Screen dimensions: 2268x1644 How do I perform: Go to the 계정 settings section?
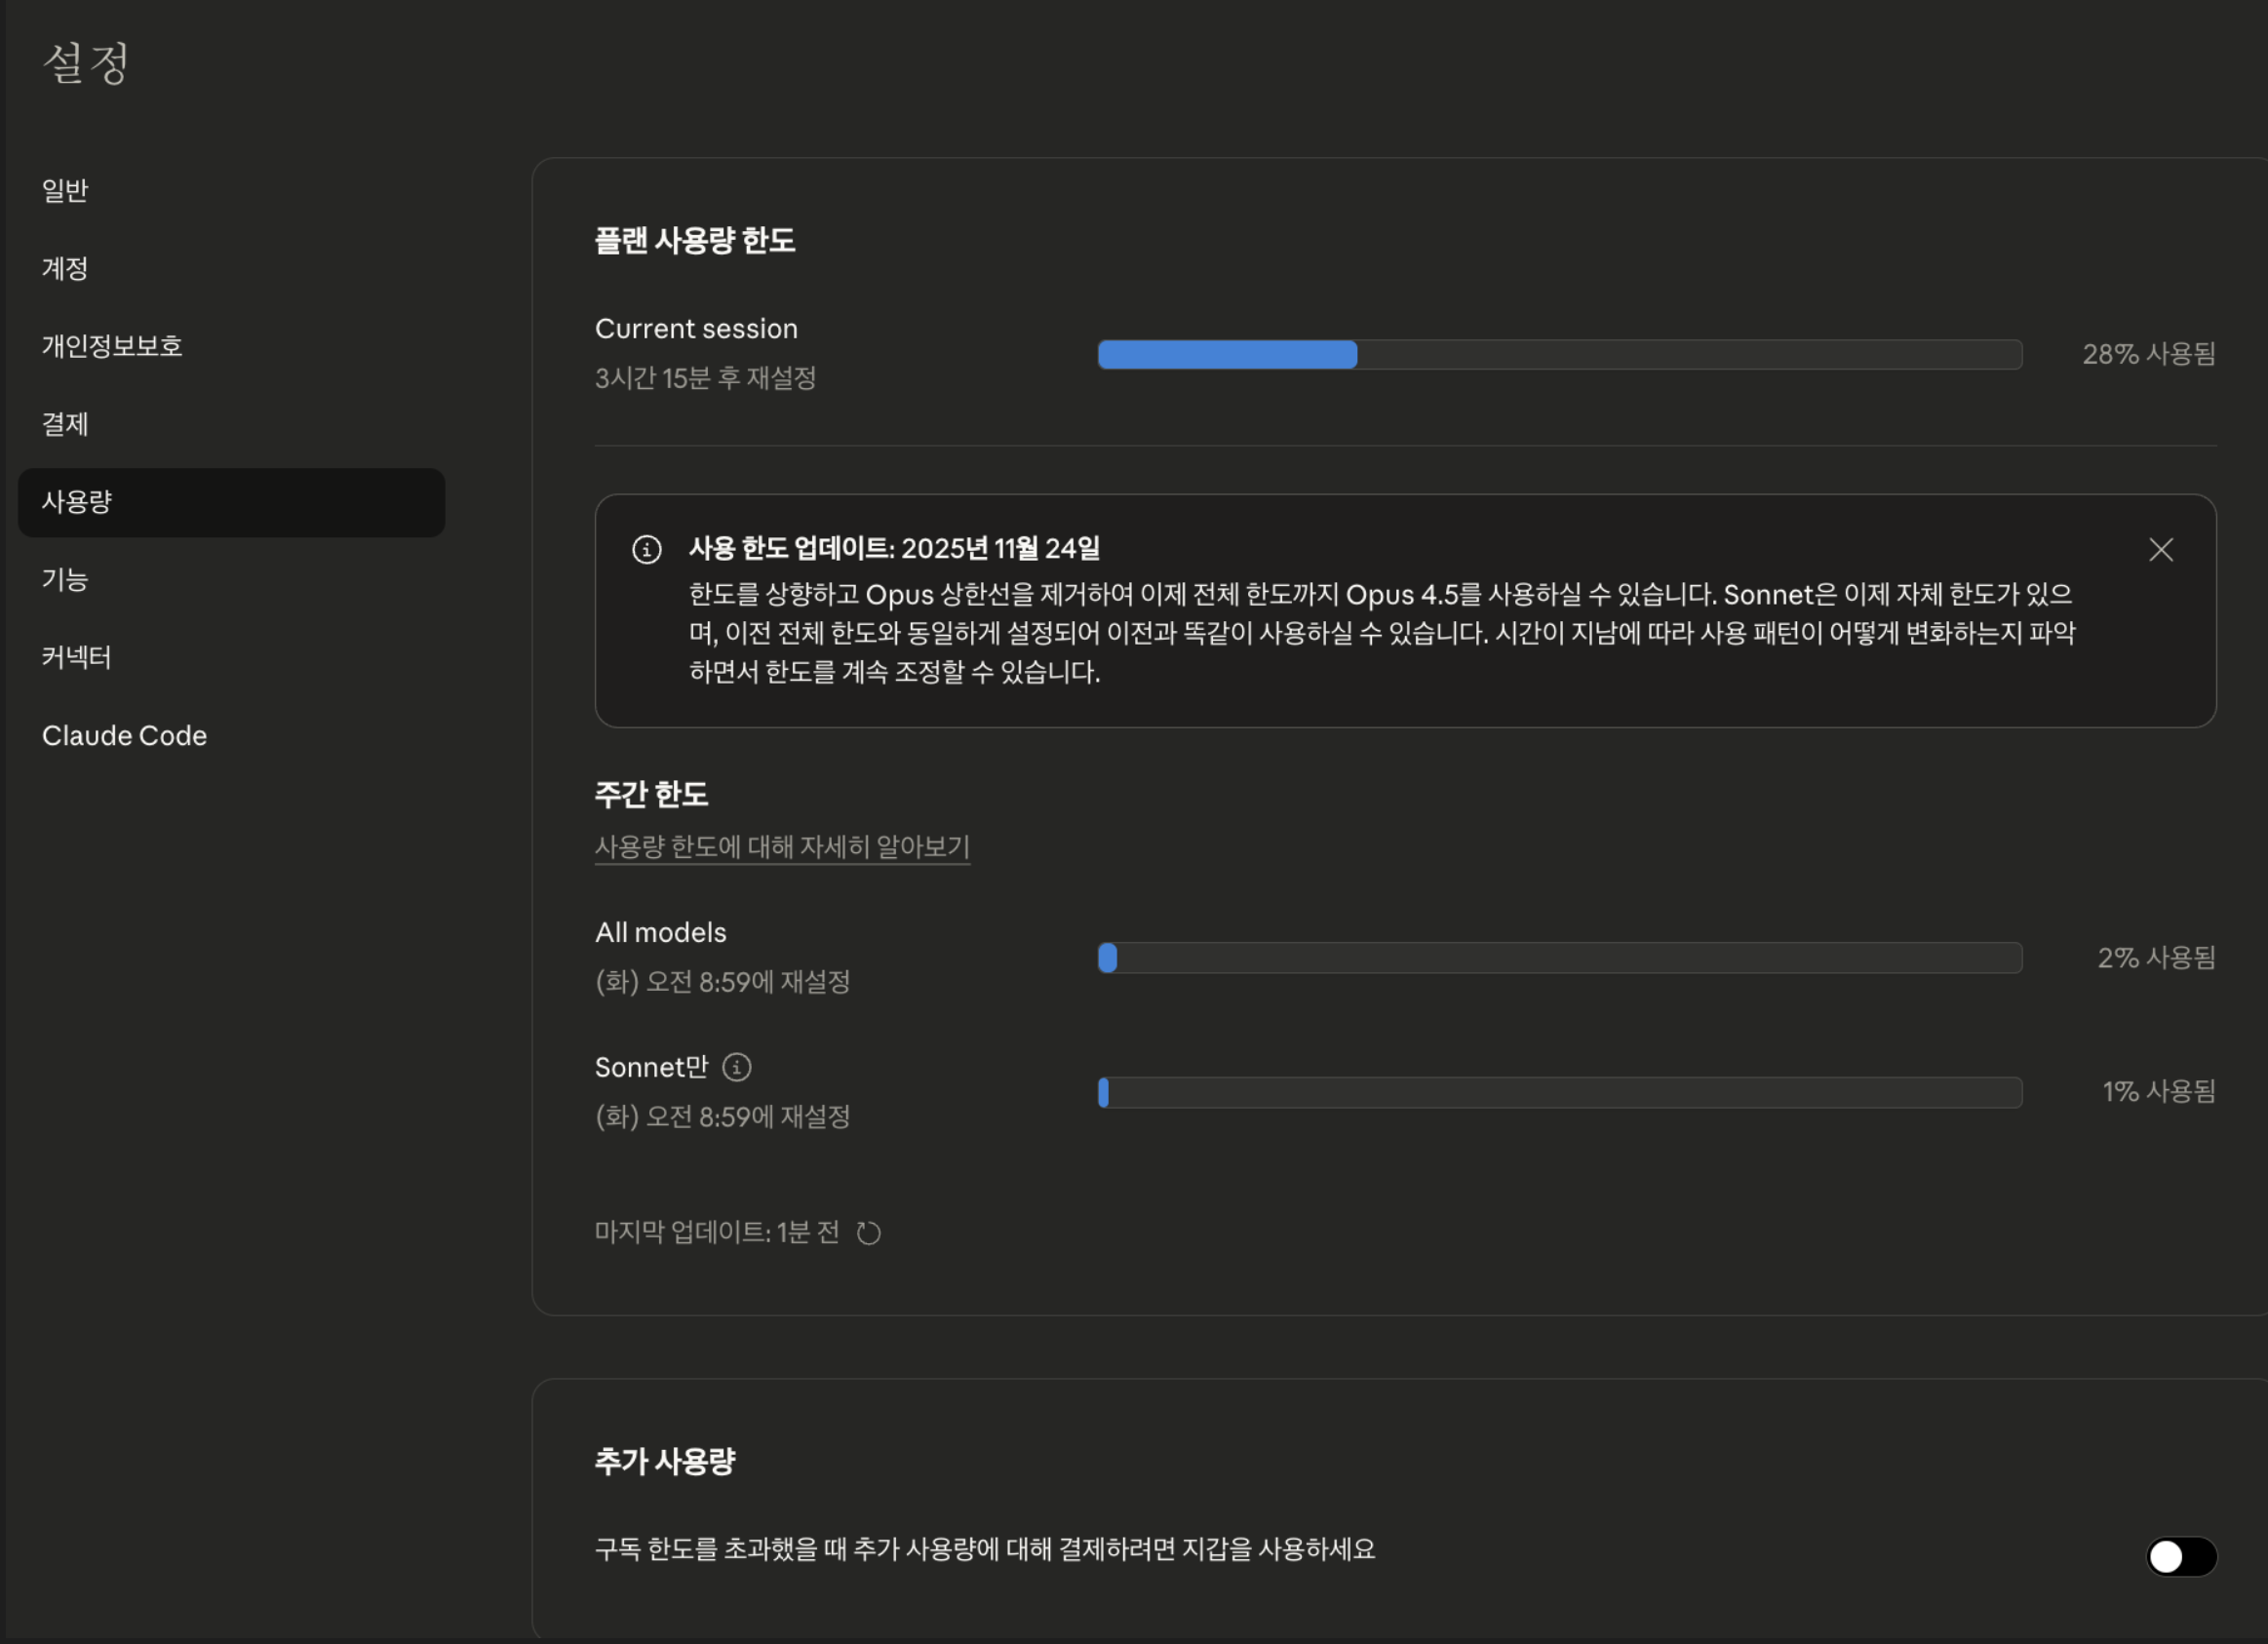(x=65, y=268)
